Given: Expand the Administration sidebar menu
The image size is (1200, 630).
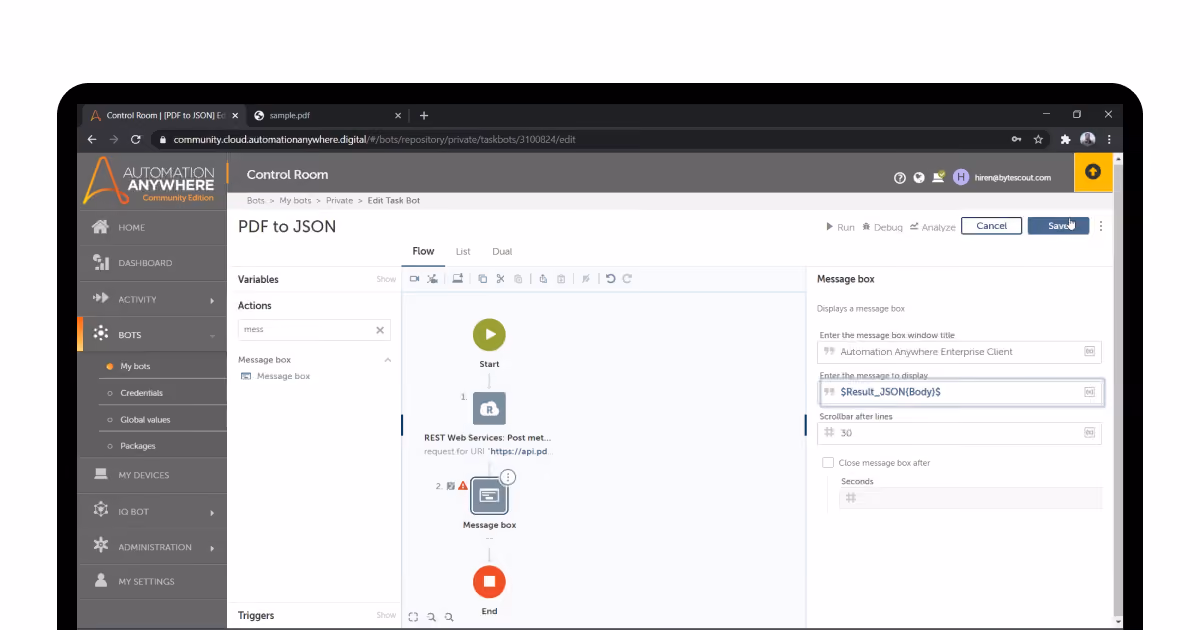Looking at the screenshot, I should (x=212, y=548).
